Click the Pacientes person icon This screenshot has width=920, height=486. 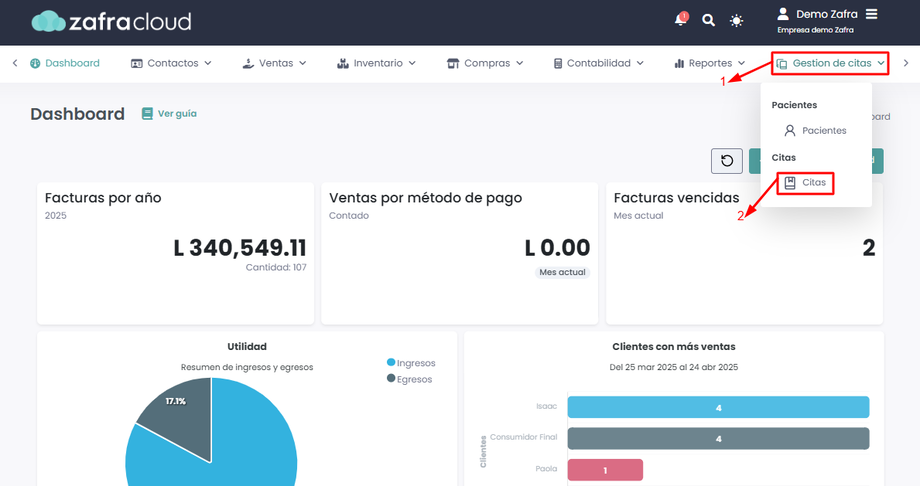[x=790, y=131]
